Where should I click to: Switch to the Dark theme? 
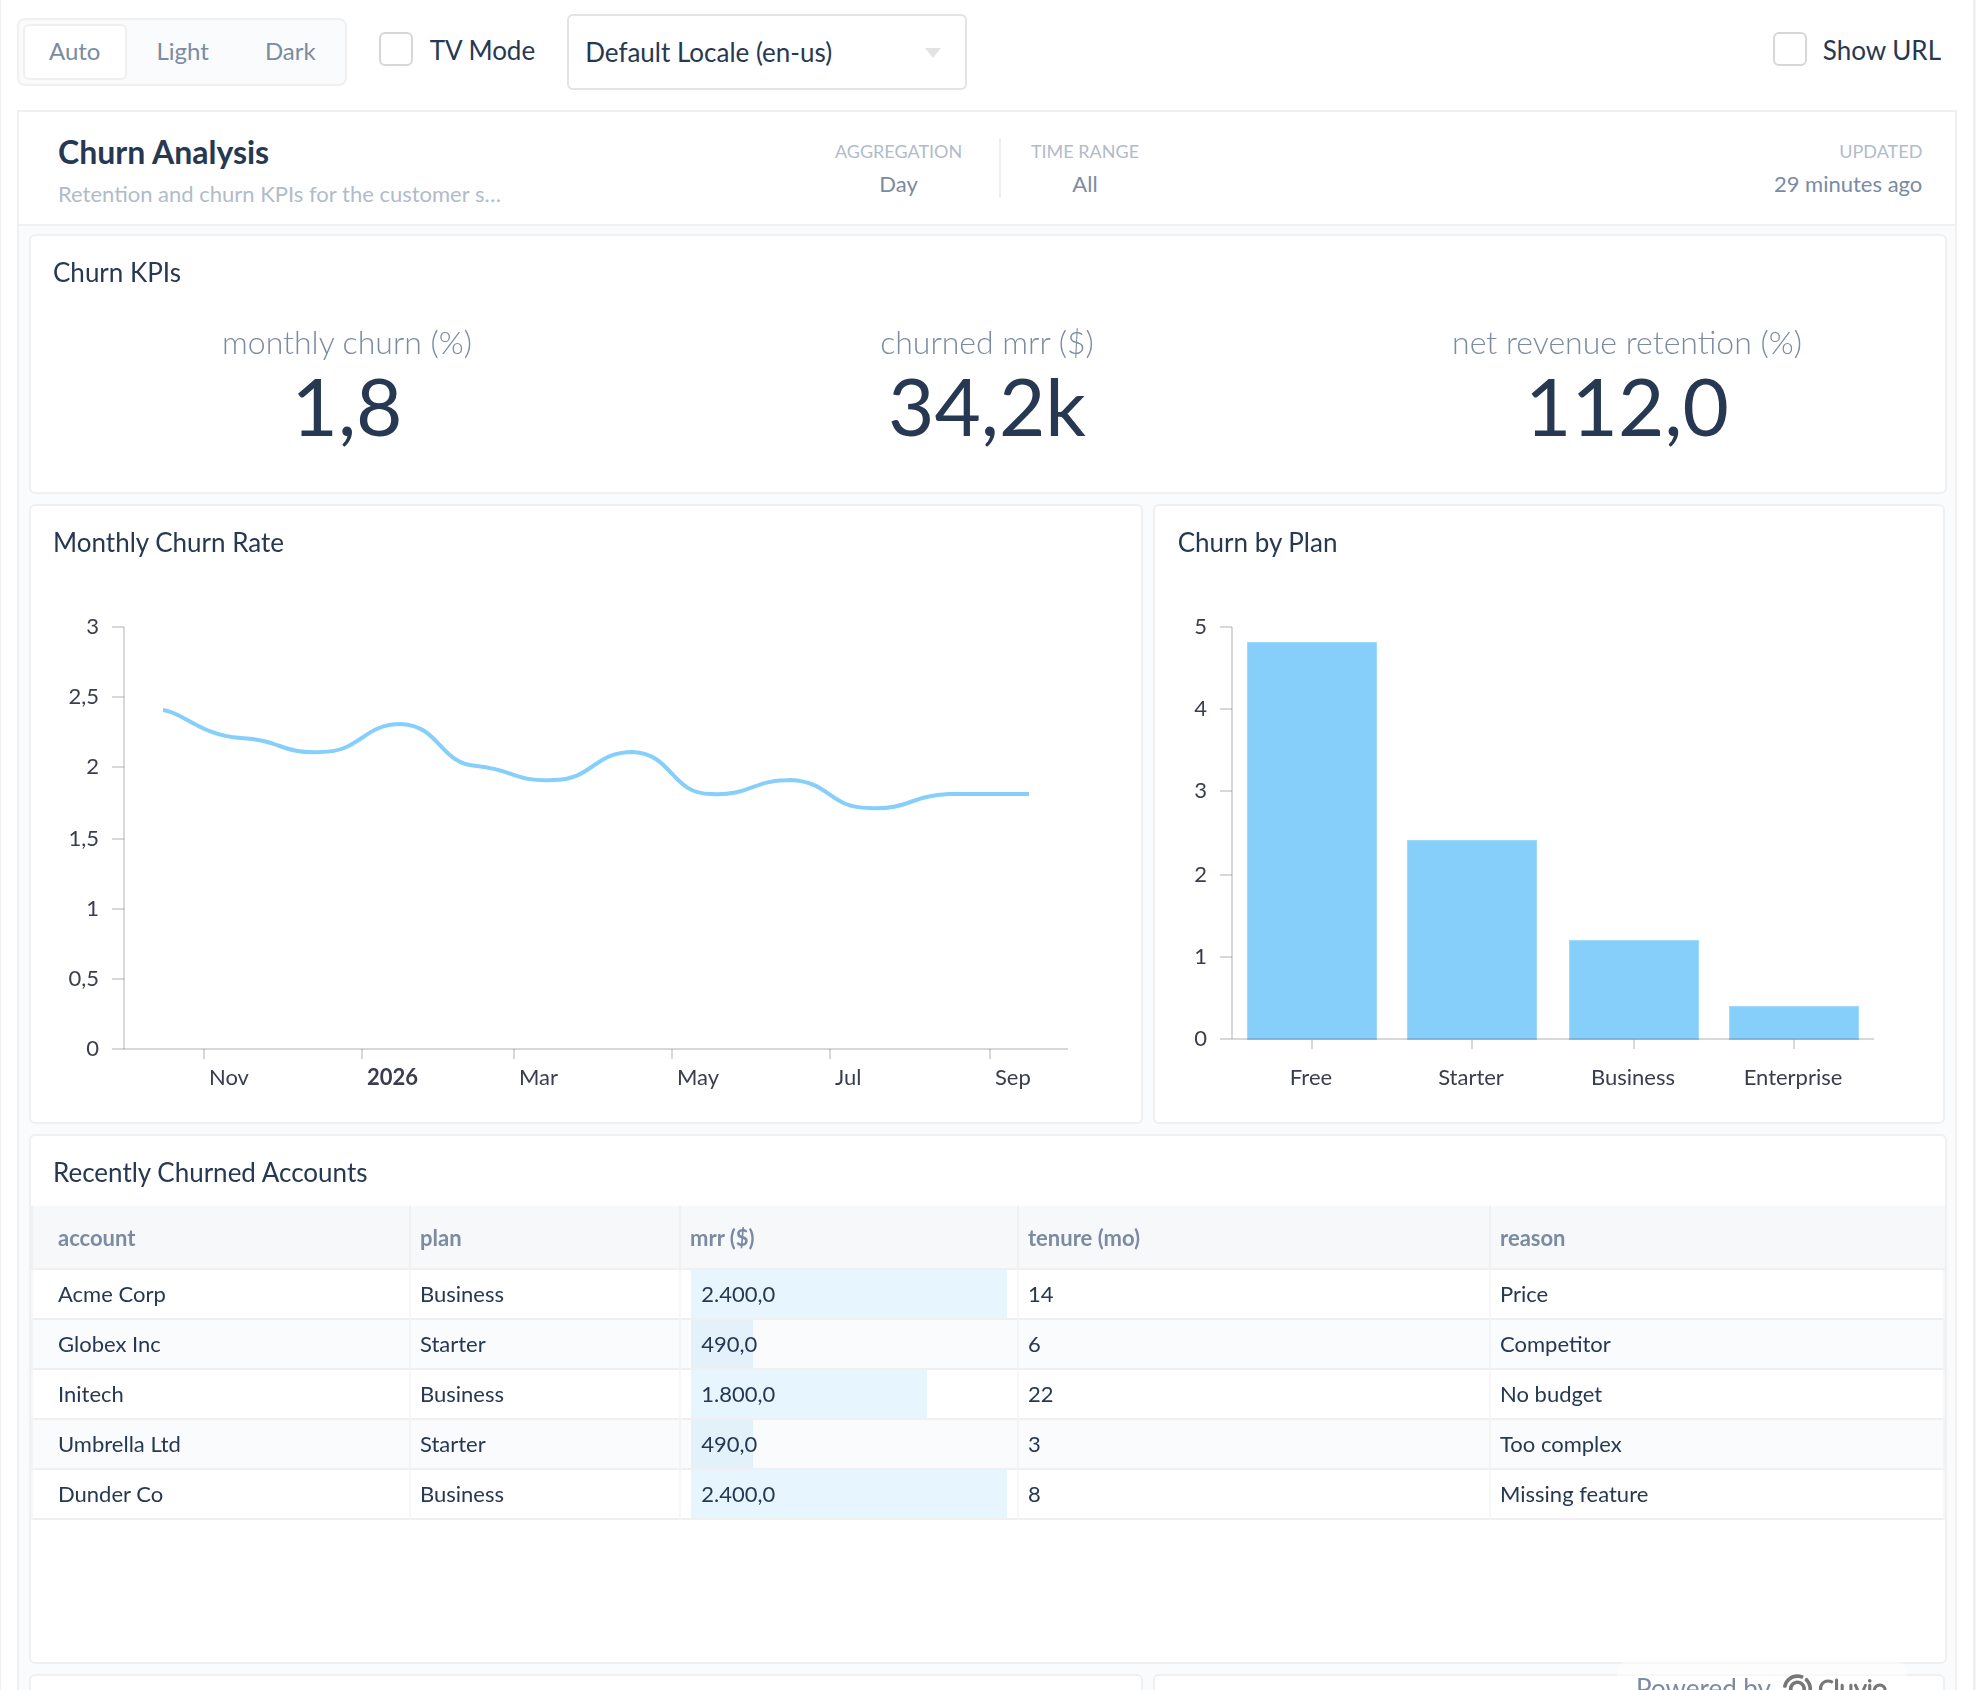click(290, 52)
